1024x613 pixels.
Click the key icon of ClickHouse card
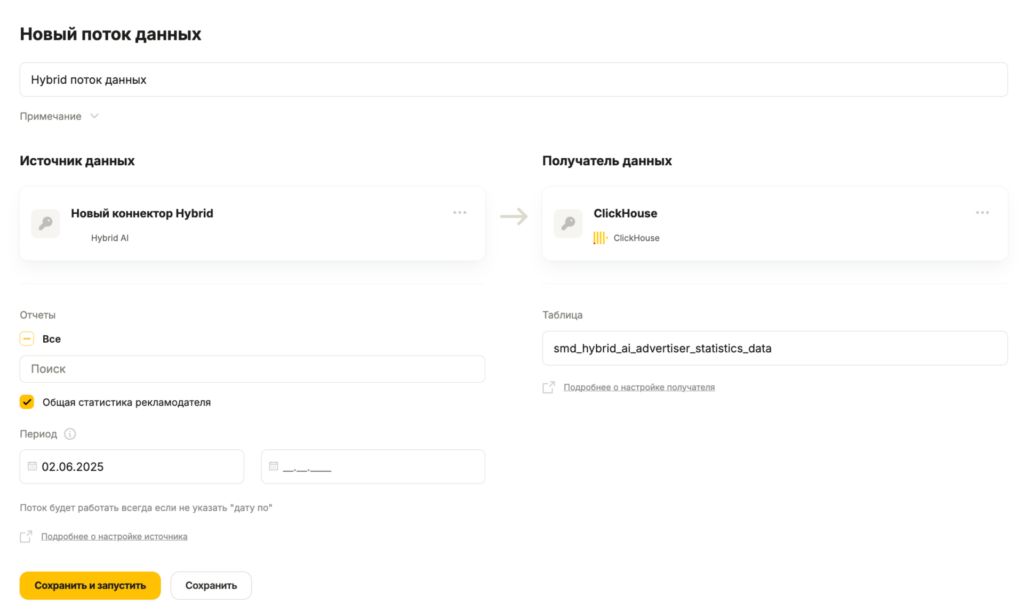click(568, 223)
